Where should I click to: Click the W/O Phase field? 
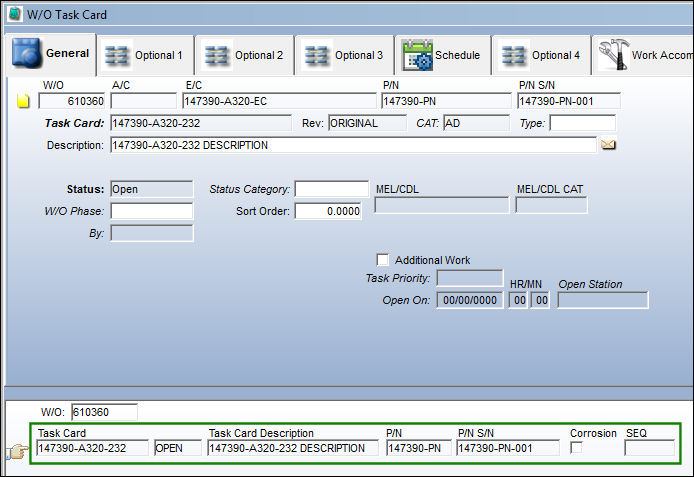point(152,211)
